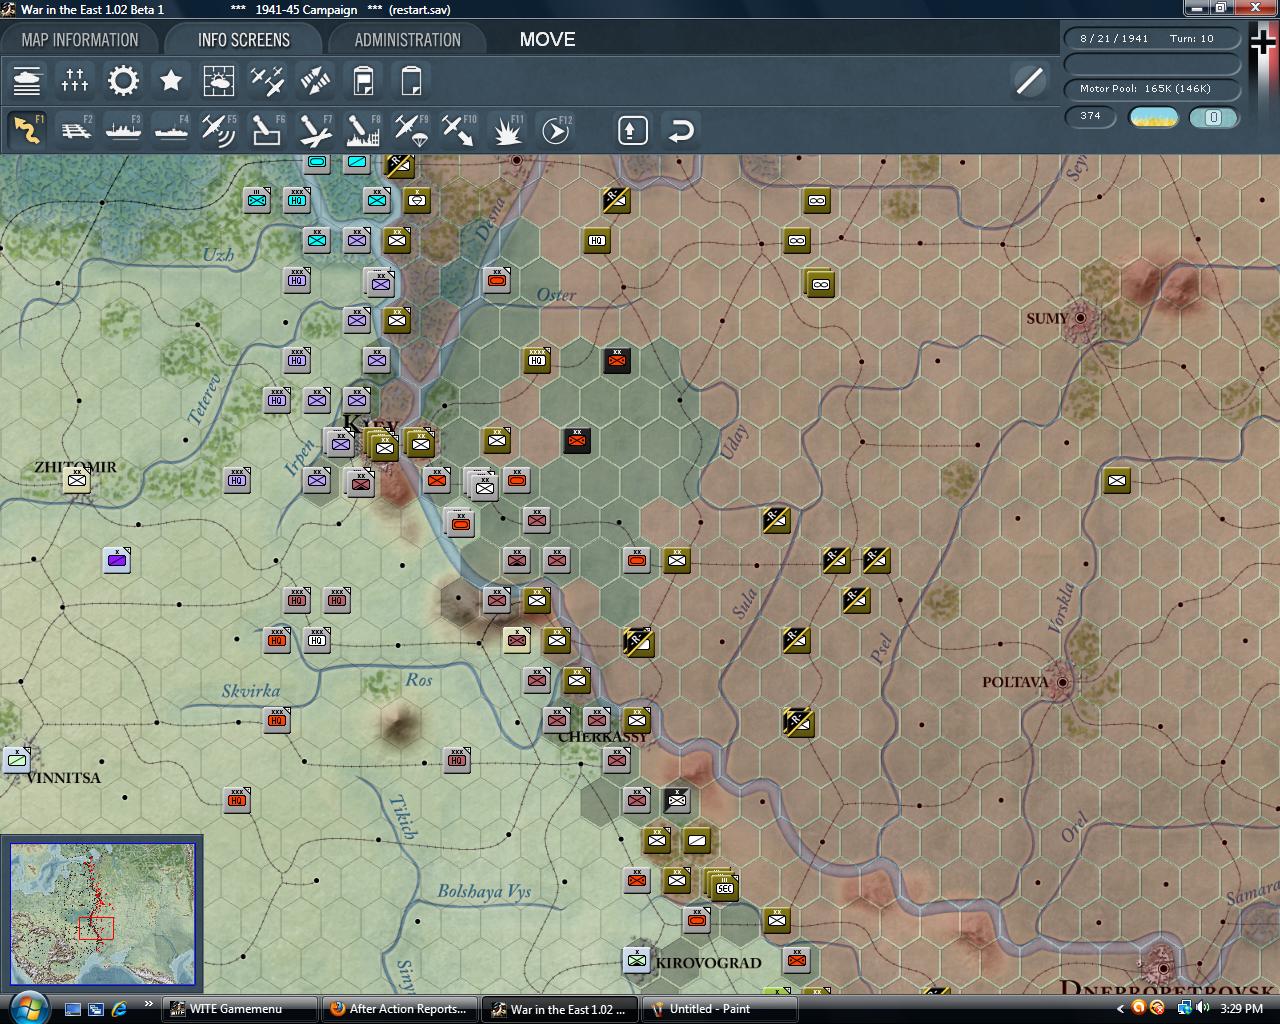This screenshot has width=1280, height=1024.
Task: End the turn with F12 icon
Action: pos(555,130)
